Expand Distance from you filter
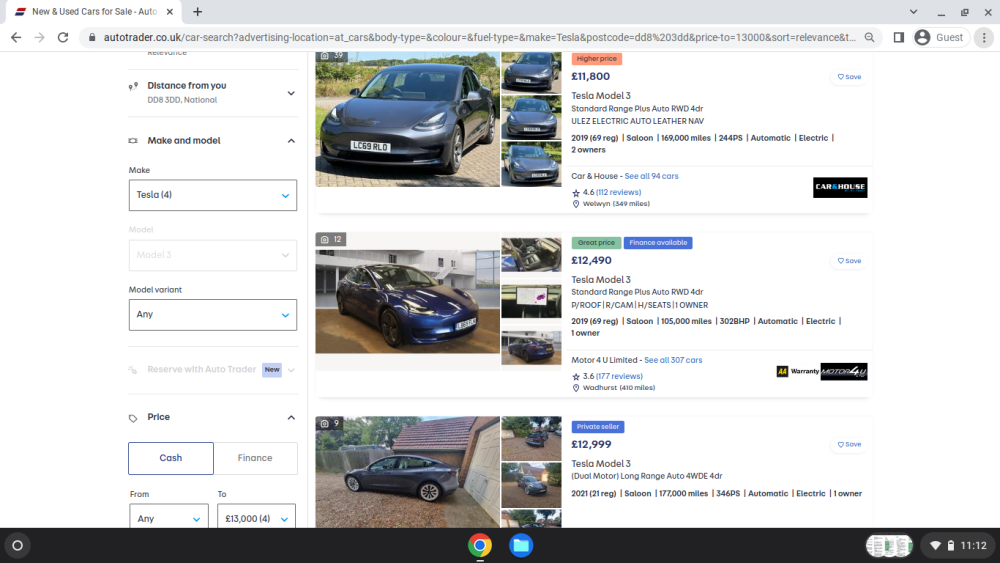This screenshot has width=1000, height=563. point(212,92)
